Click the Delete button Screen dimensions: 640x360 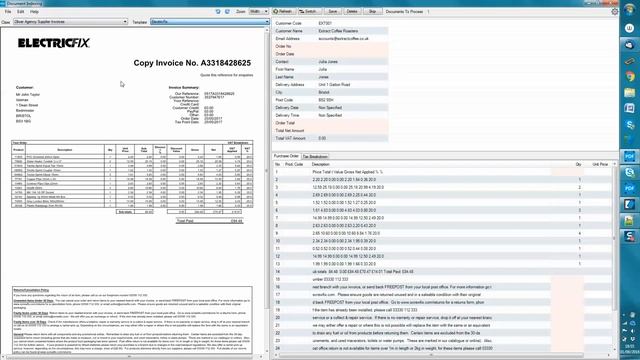[352, 11]
